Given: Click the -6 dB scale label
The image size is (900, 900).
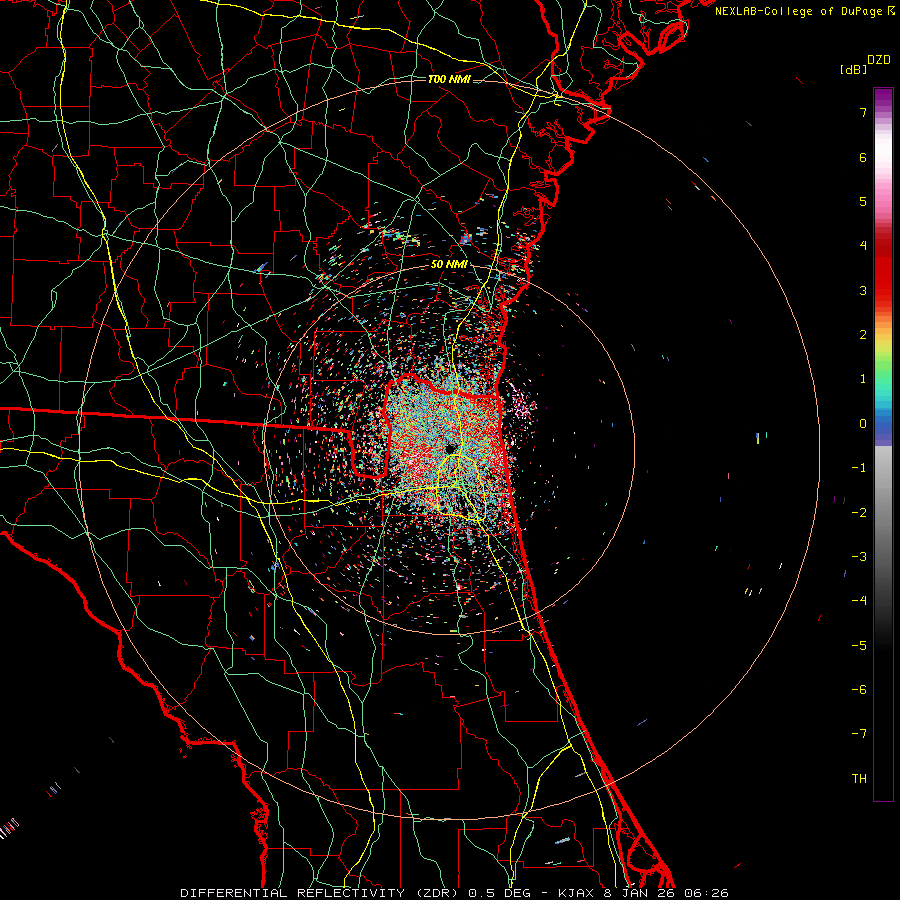Looking at the screenshot, I should point(859,690).
